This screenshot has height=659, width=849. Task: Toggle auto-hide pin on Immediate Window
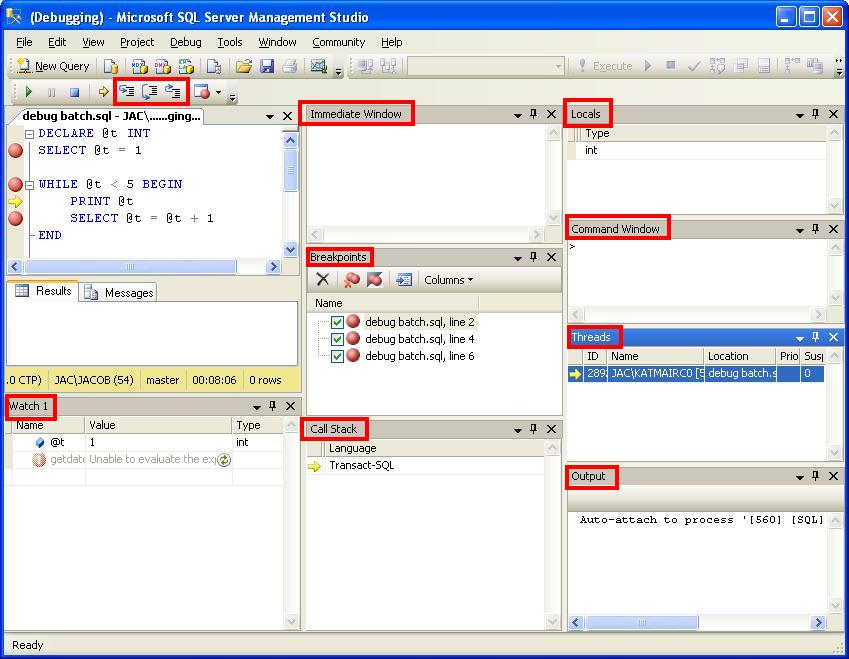click(534, 114)
